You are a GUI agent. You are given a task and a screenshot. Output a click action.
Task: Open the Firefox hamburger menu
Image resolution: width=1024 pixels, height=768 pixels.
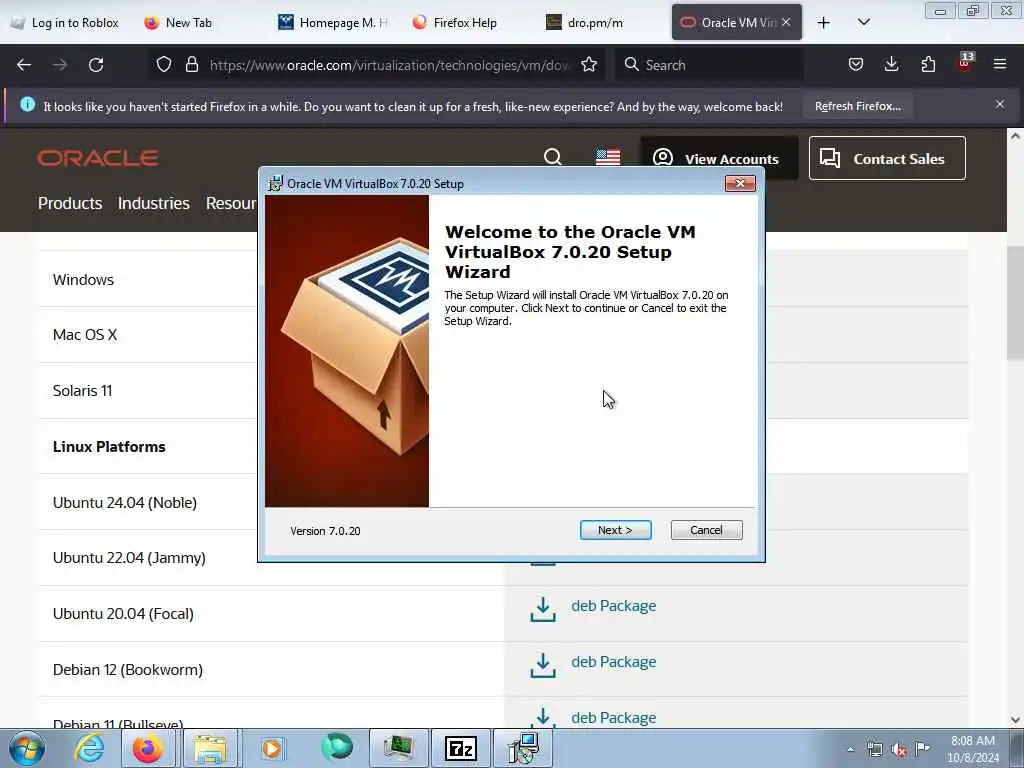point(1000,64)
